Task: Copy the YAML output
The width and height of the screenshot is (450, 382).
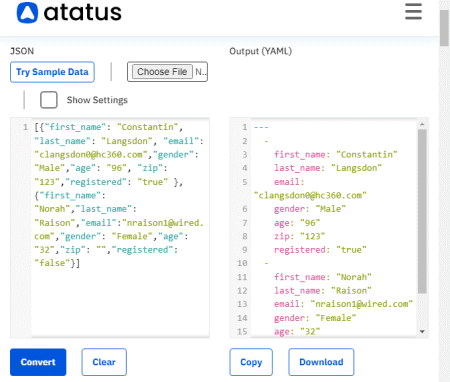Action: [x=251, y=362]
